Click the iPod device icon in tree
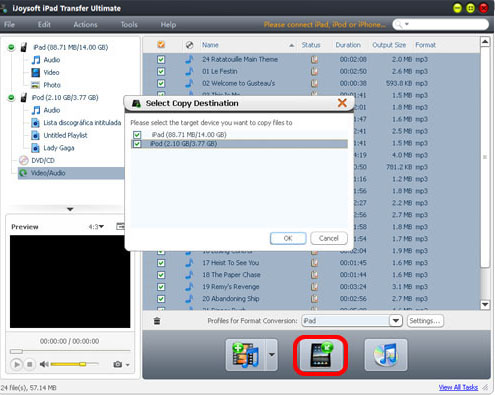 pyautogui.click(x=24, y=98)
